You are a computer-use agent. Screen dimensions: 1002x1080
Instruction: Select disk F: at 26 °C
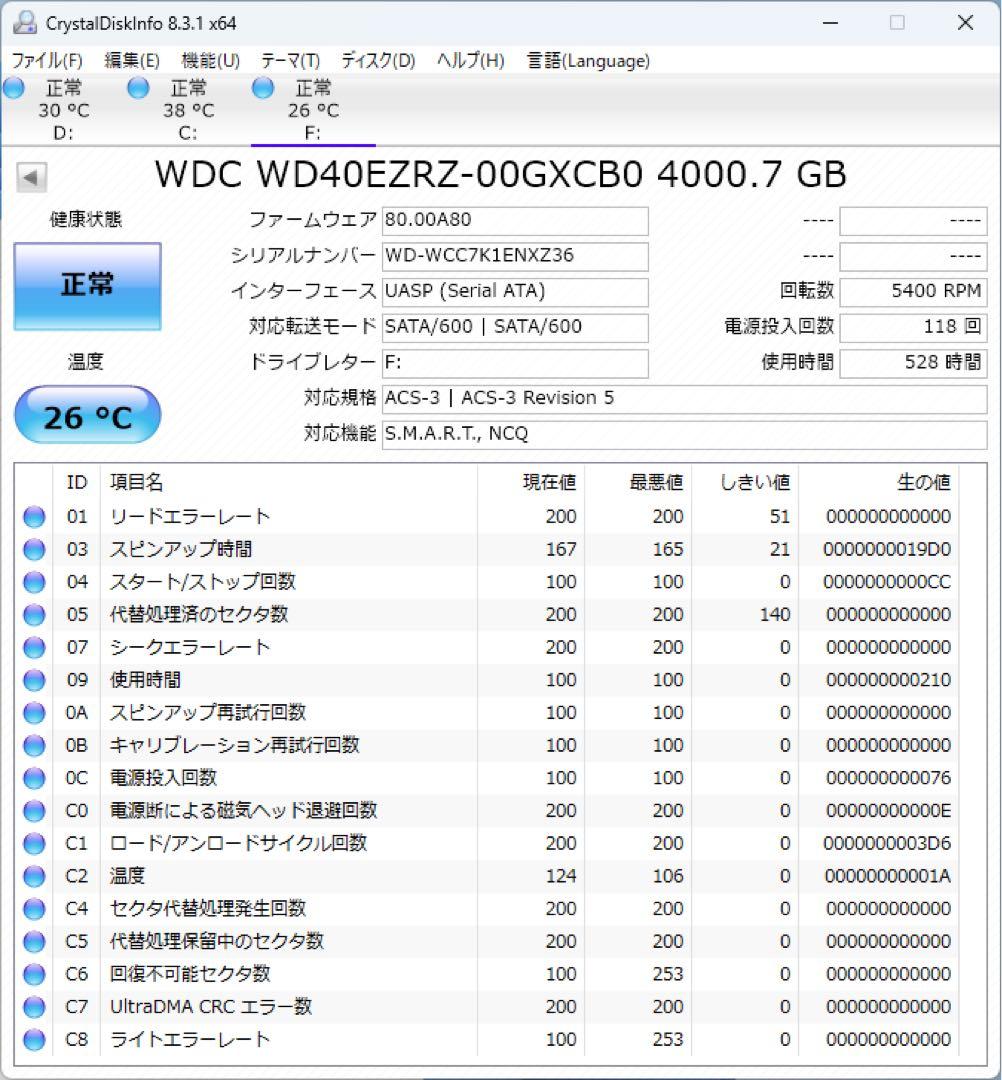pyautogui.click(x=313, y=110)
